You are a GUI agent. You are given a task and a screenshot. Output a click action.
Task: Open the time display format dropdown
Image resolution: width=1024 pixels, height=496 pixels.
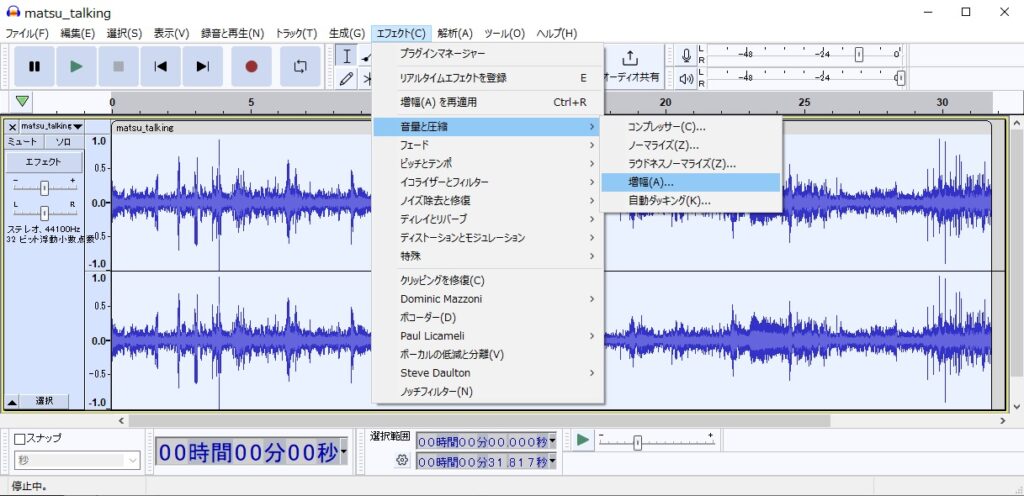(344, 453)
